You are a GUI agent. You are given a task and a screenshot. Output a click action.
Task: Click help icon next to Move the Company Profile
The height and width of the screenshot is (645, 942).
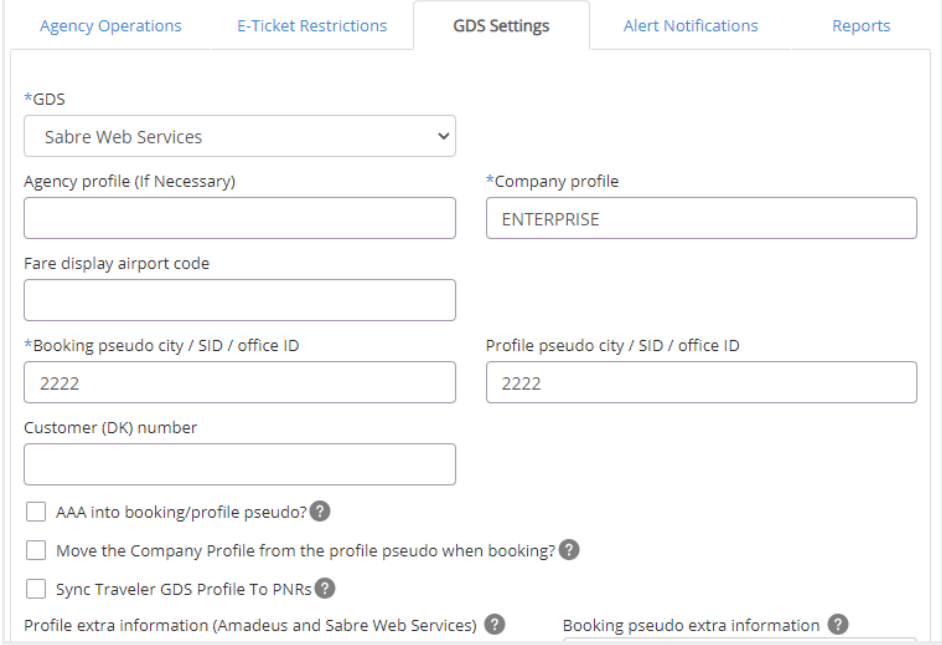coord(569,550)
